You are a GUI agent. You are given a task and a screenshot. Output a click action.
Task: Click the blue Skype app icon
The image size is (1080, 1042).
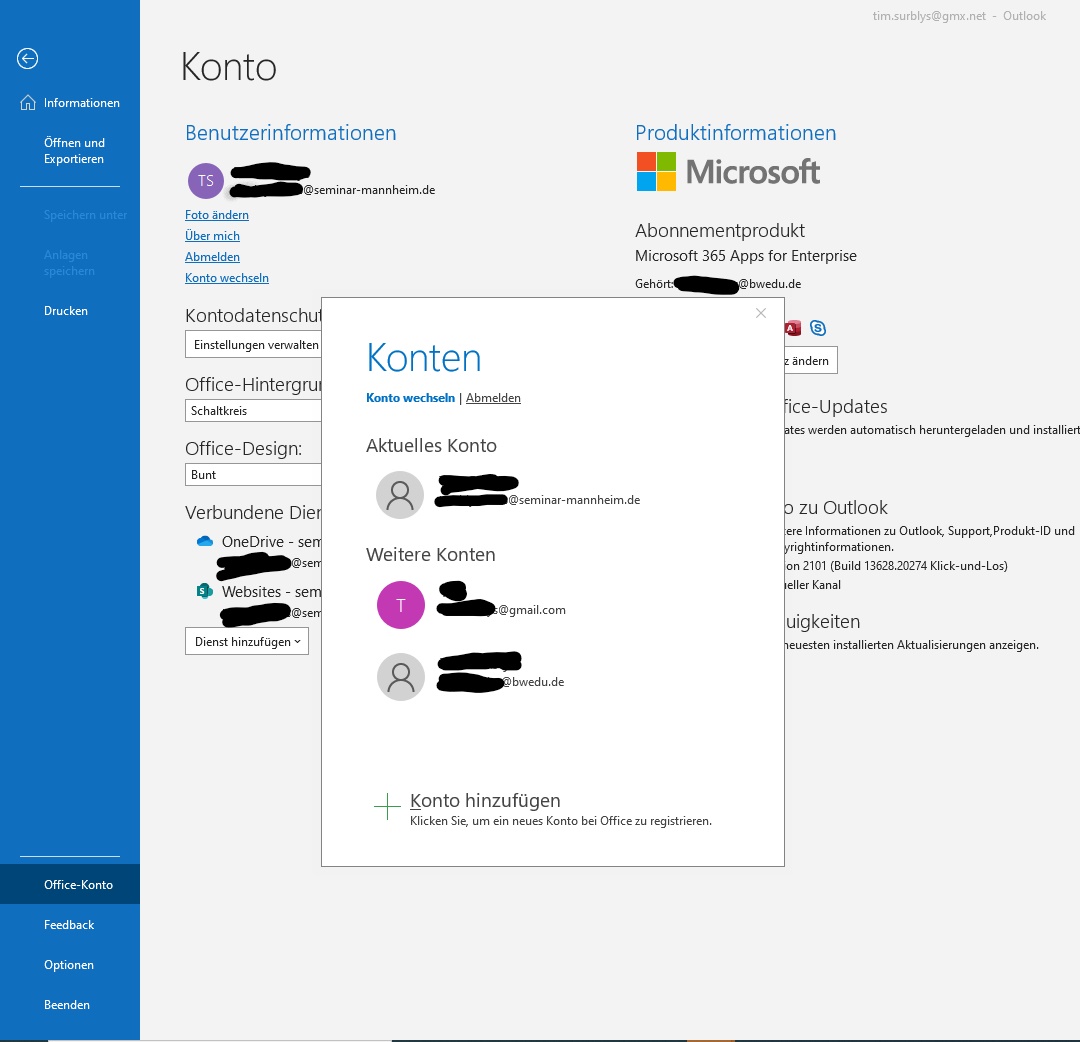818,328
